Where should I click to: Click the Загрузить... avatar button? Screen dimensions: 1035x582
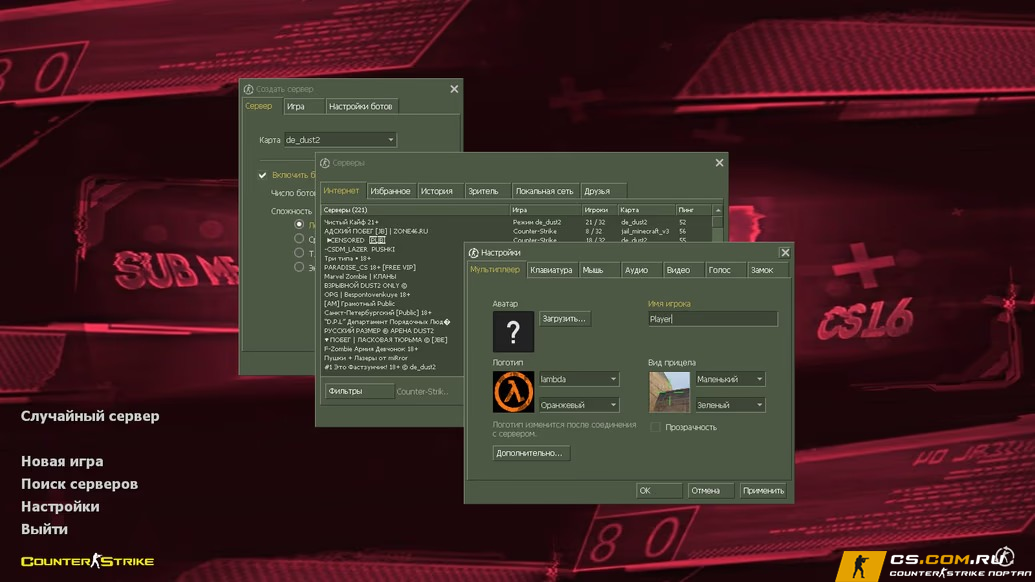click(564, 319)
